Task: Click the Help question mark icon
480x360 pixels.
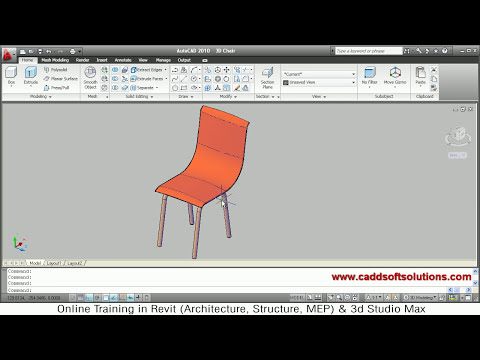Action: point(444,51)
